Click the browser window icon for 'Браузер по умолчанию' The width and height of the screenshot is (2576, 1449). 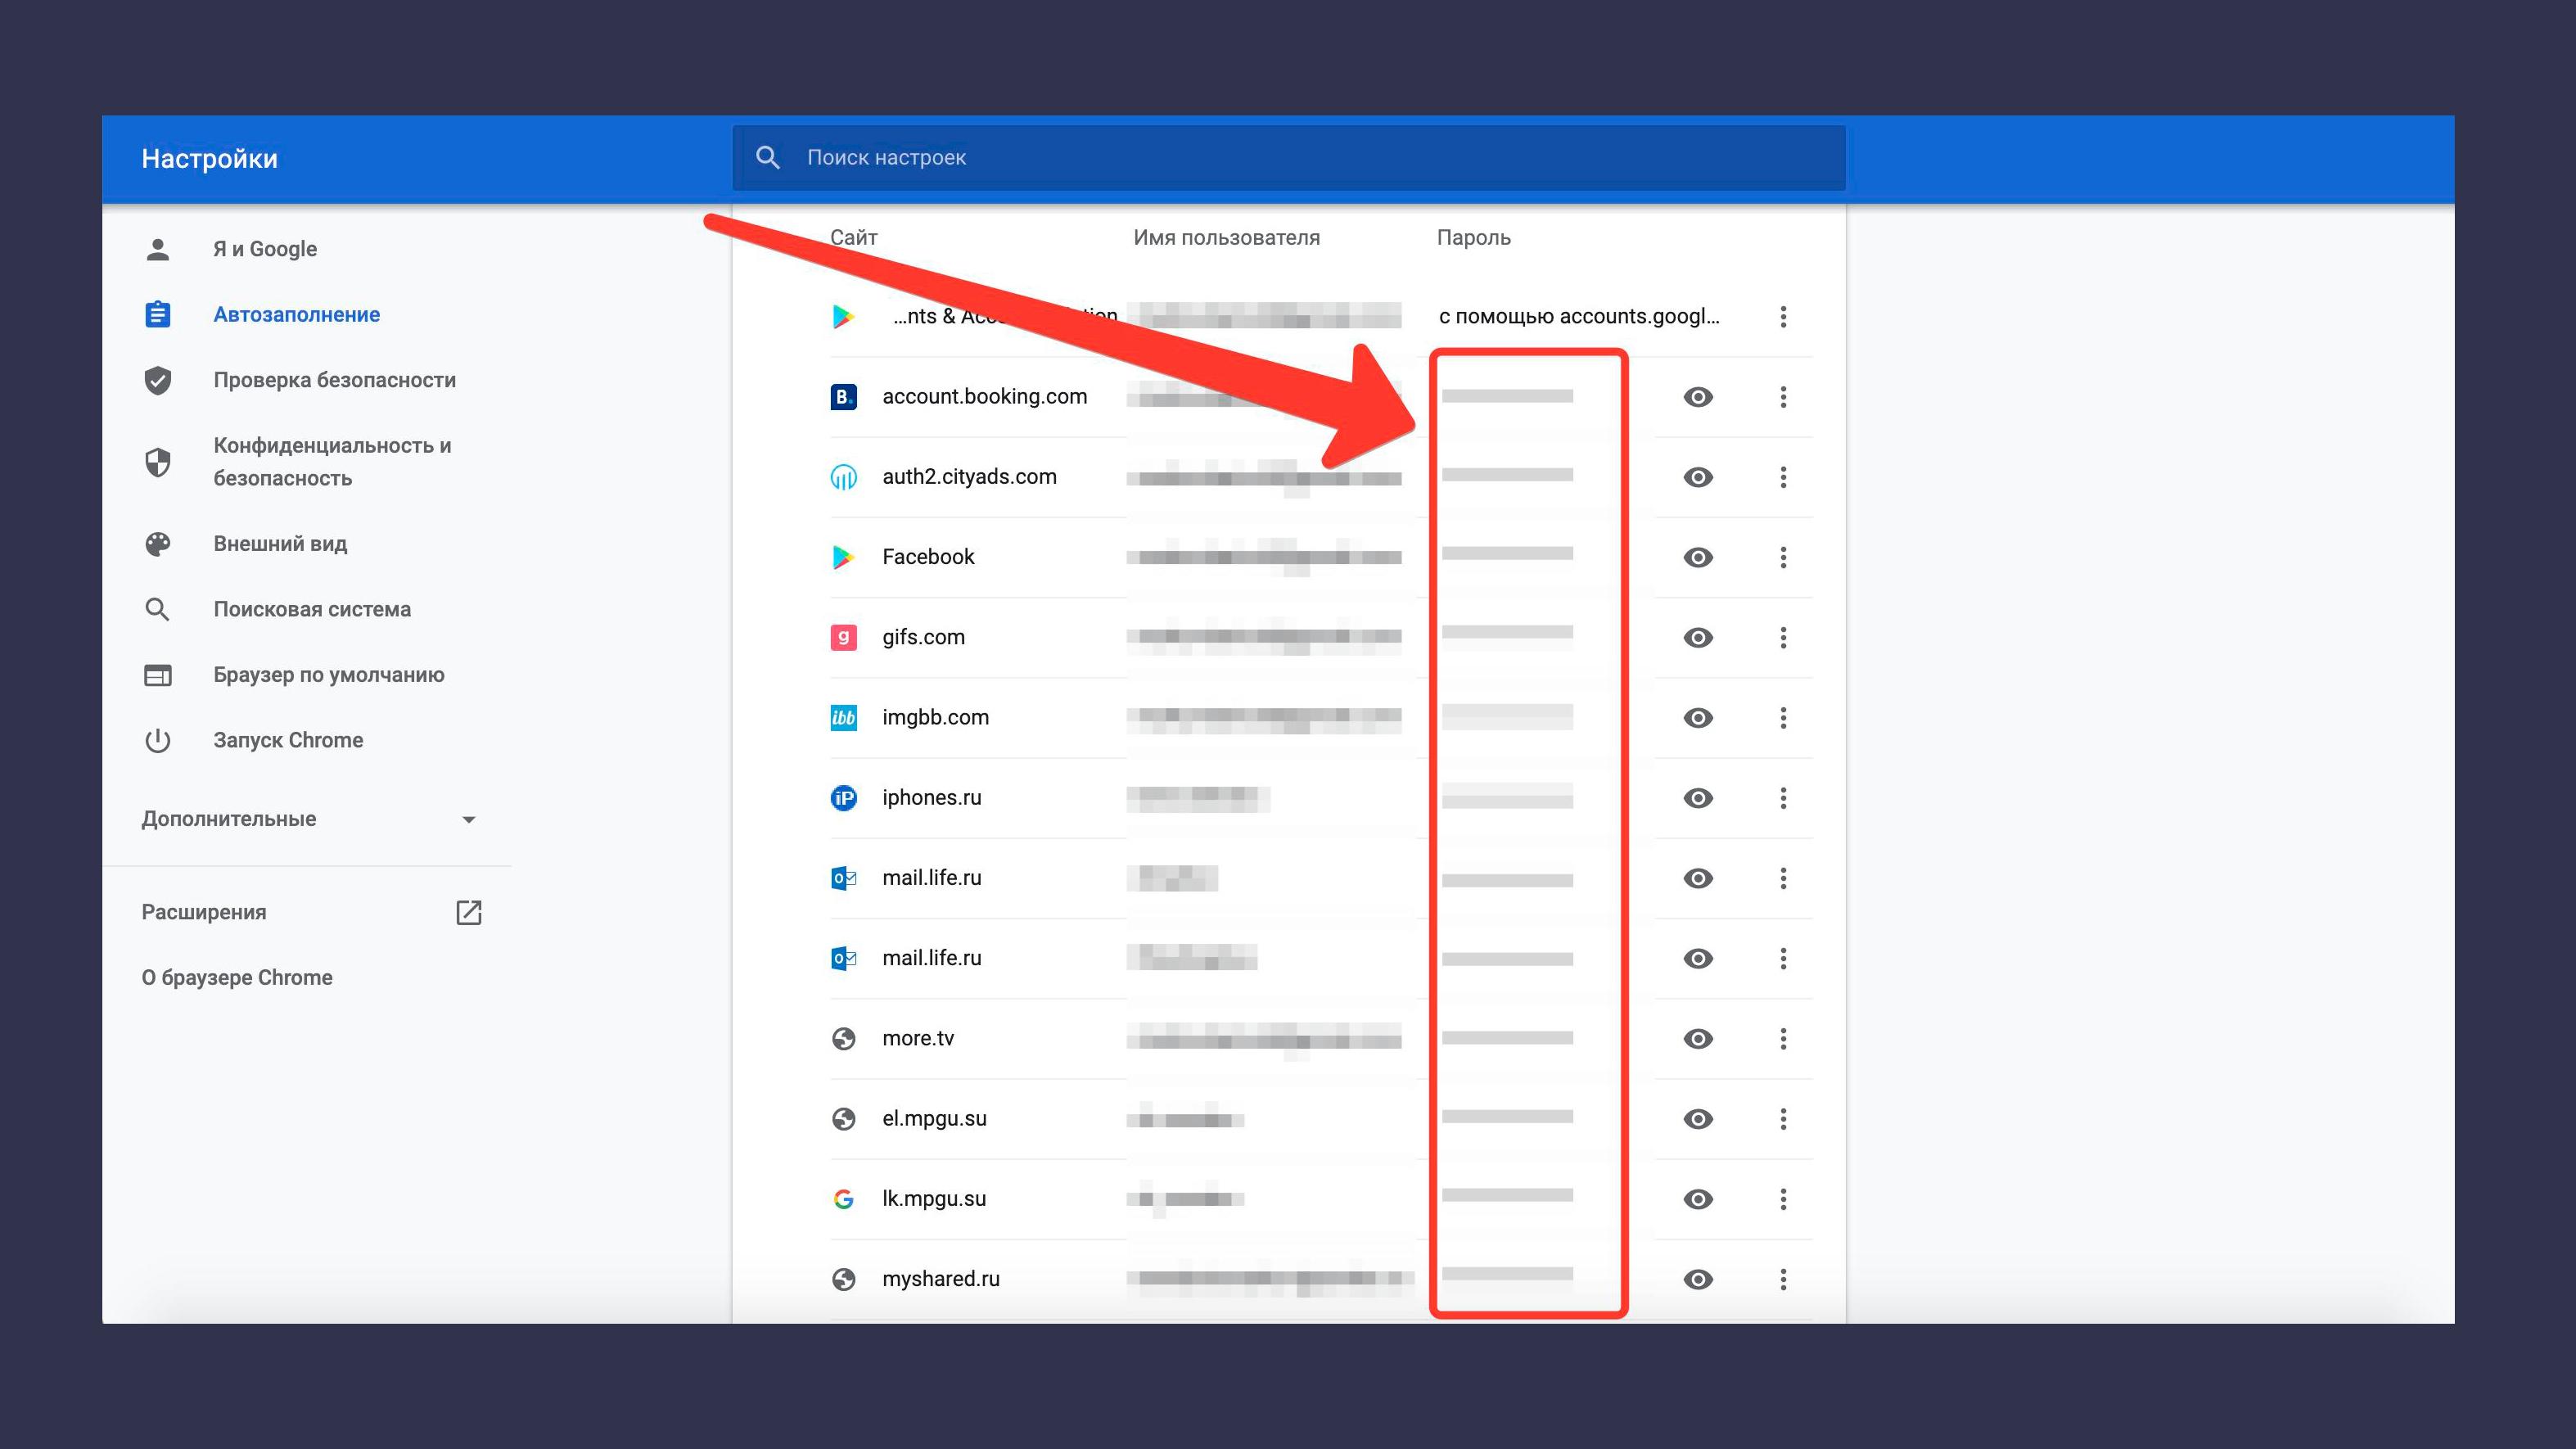click(x=157, y=675)
